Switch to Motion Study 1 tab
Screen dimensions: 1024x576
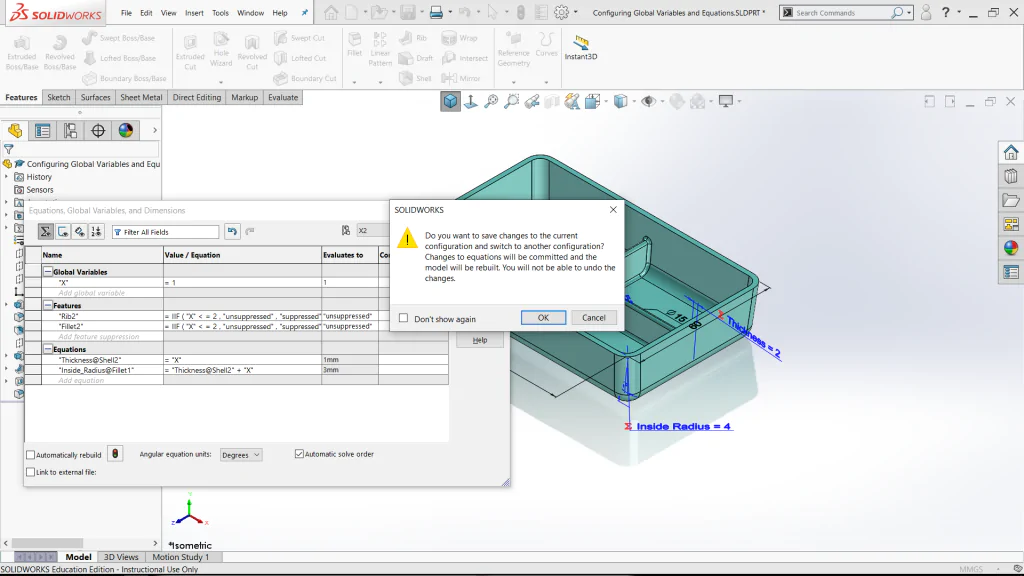click(181, 557)
